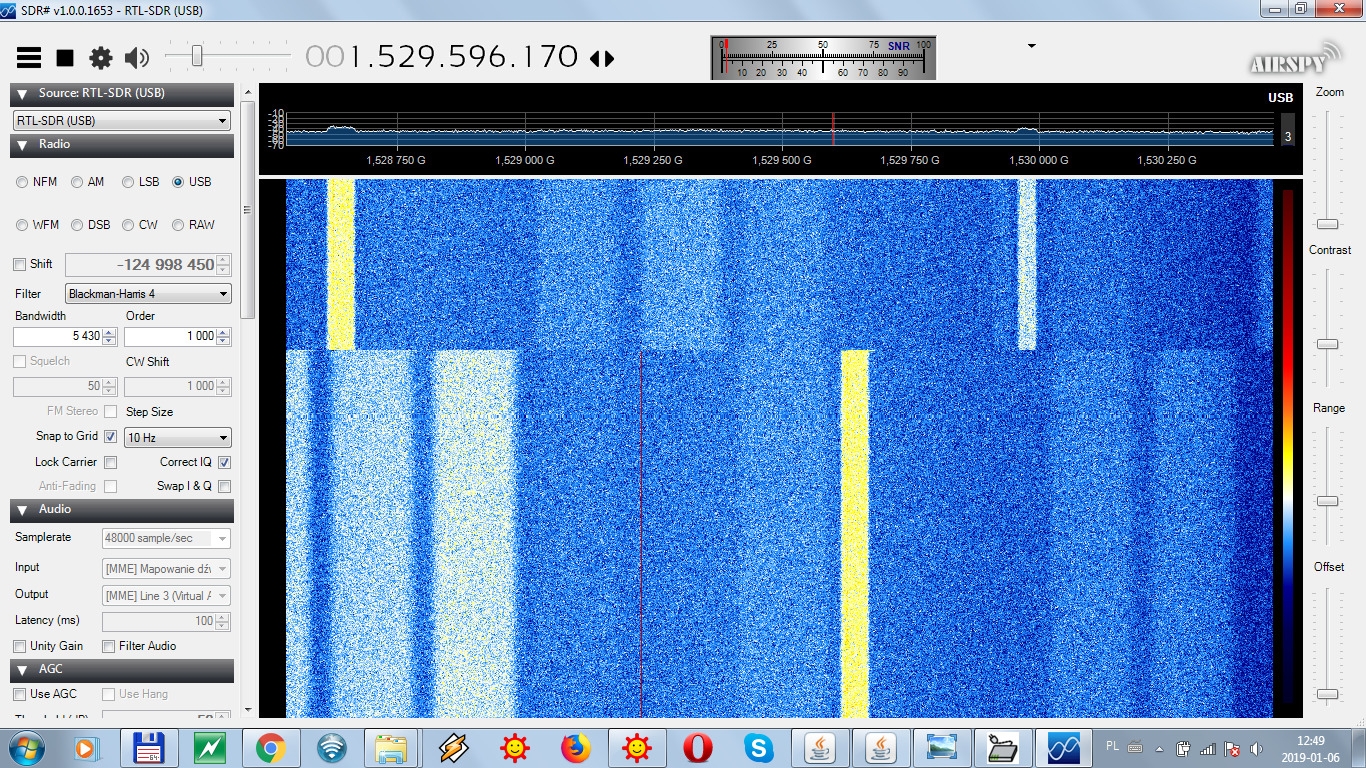Open the scanner taskbar icon
Image resolution: width=1366 pixels, height=768 pixels.
coord(1002,747)
